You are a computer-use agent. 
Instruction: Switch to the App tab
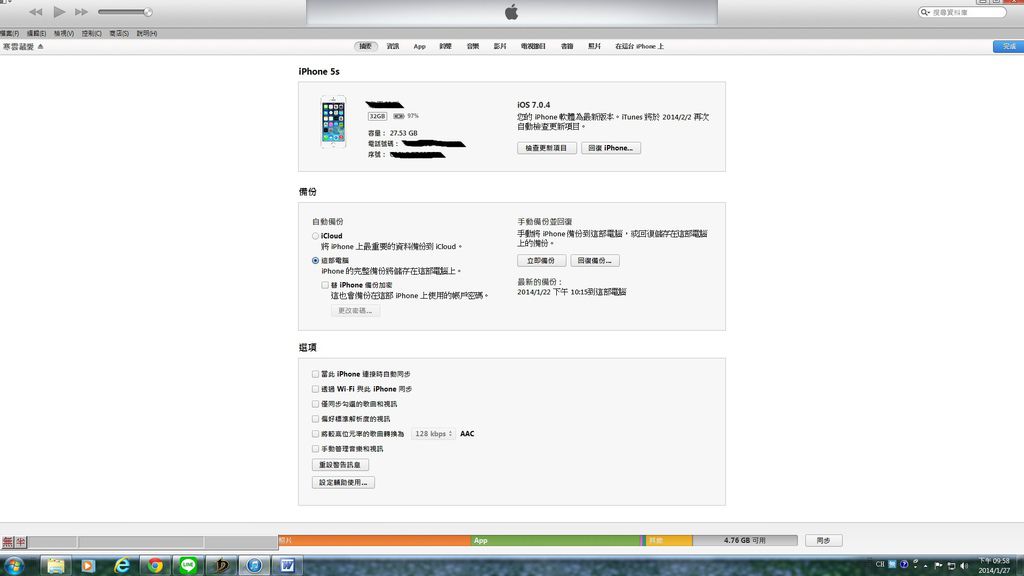[x=419, y=46]
